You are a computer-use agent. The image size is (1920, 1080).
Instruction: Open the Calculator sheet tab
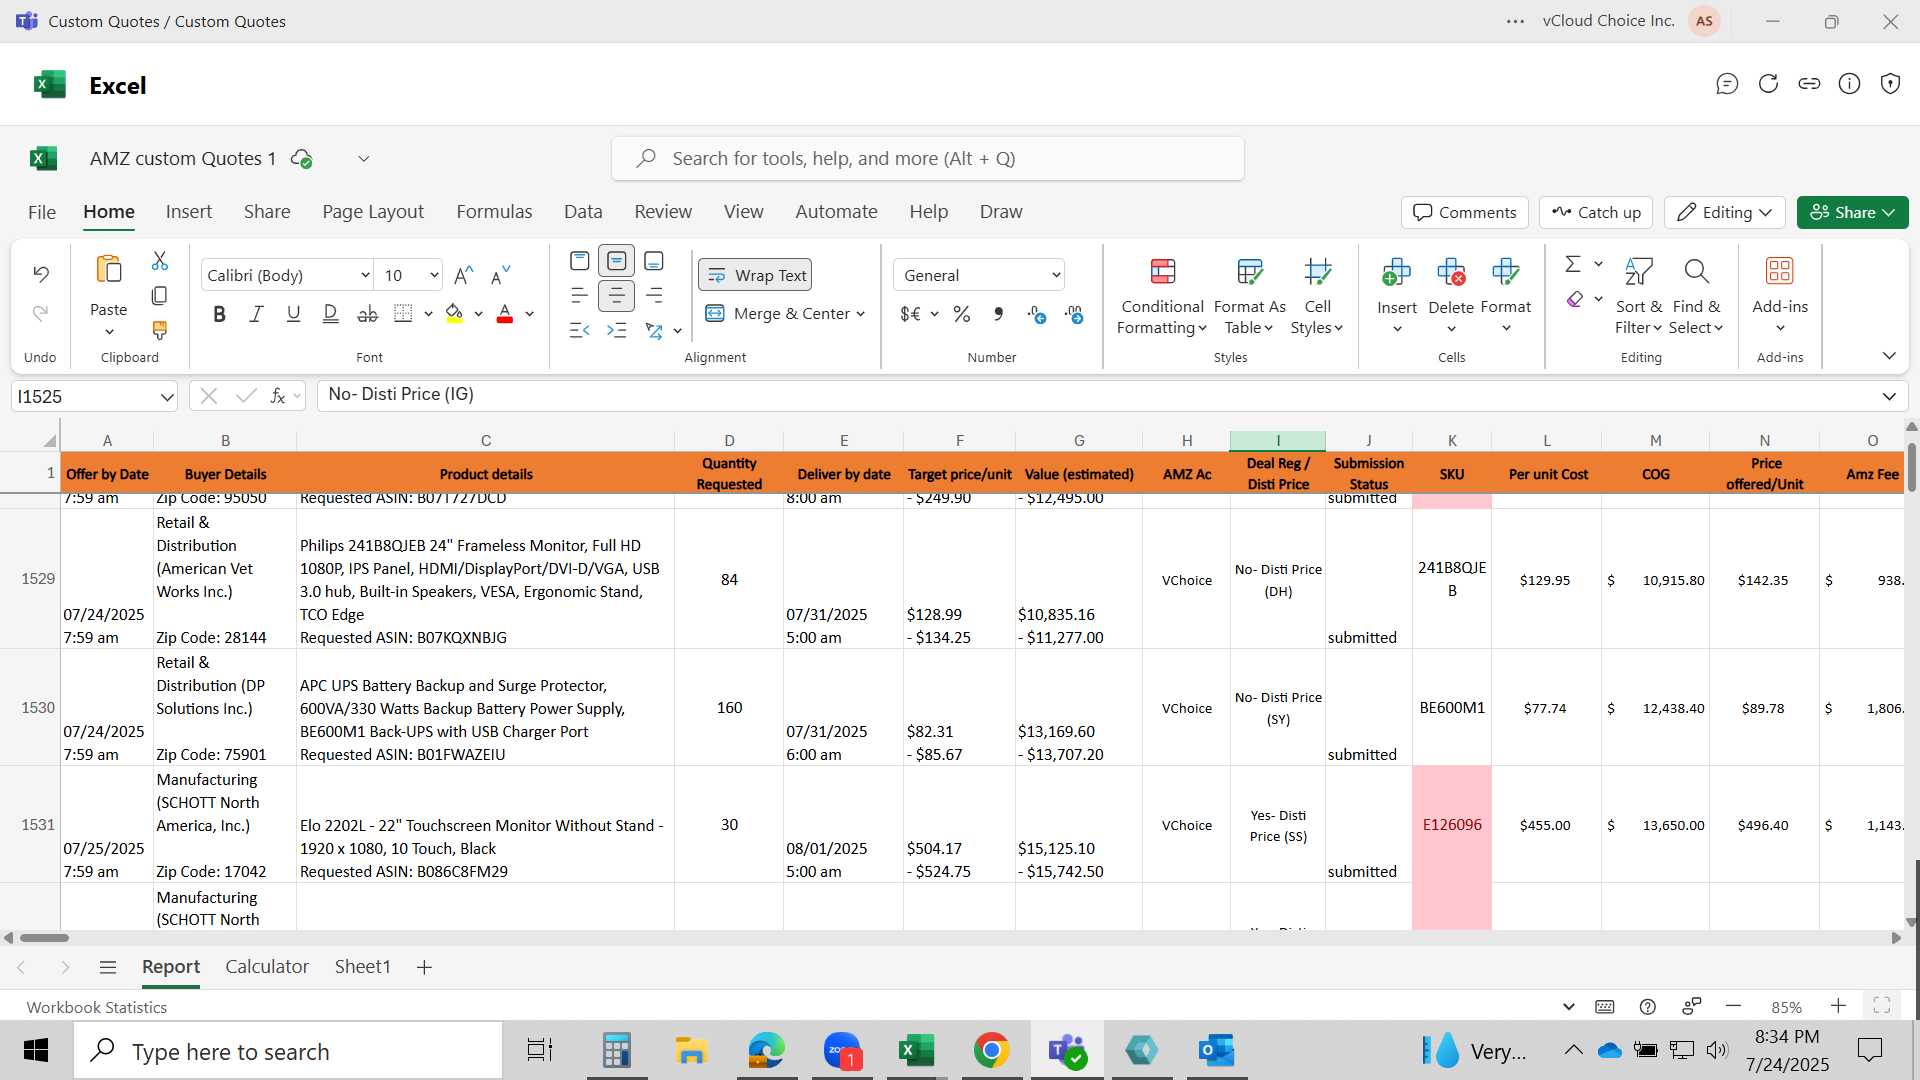click(267, 967)
